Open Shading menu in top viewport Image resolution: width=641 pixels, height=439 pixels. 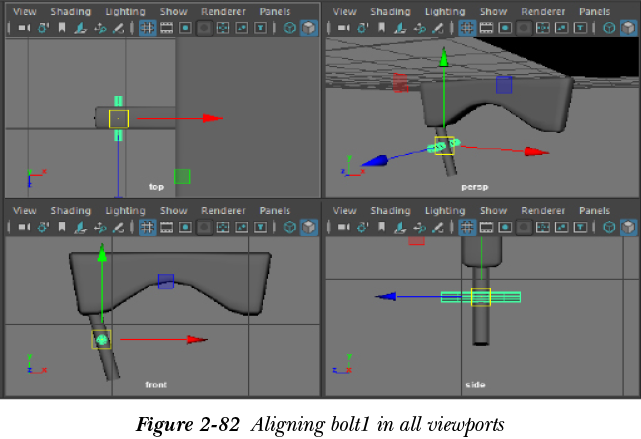click(70, 12)
